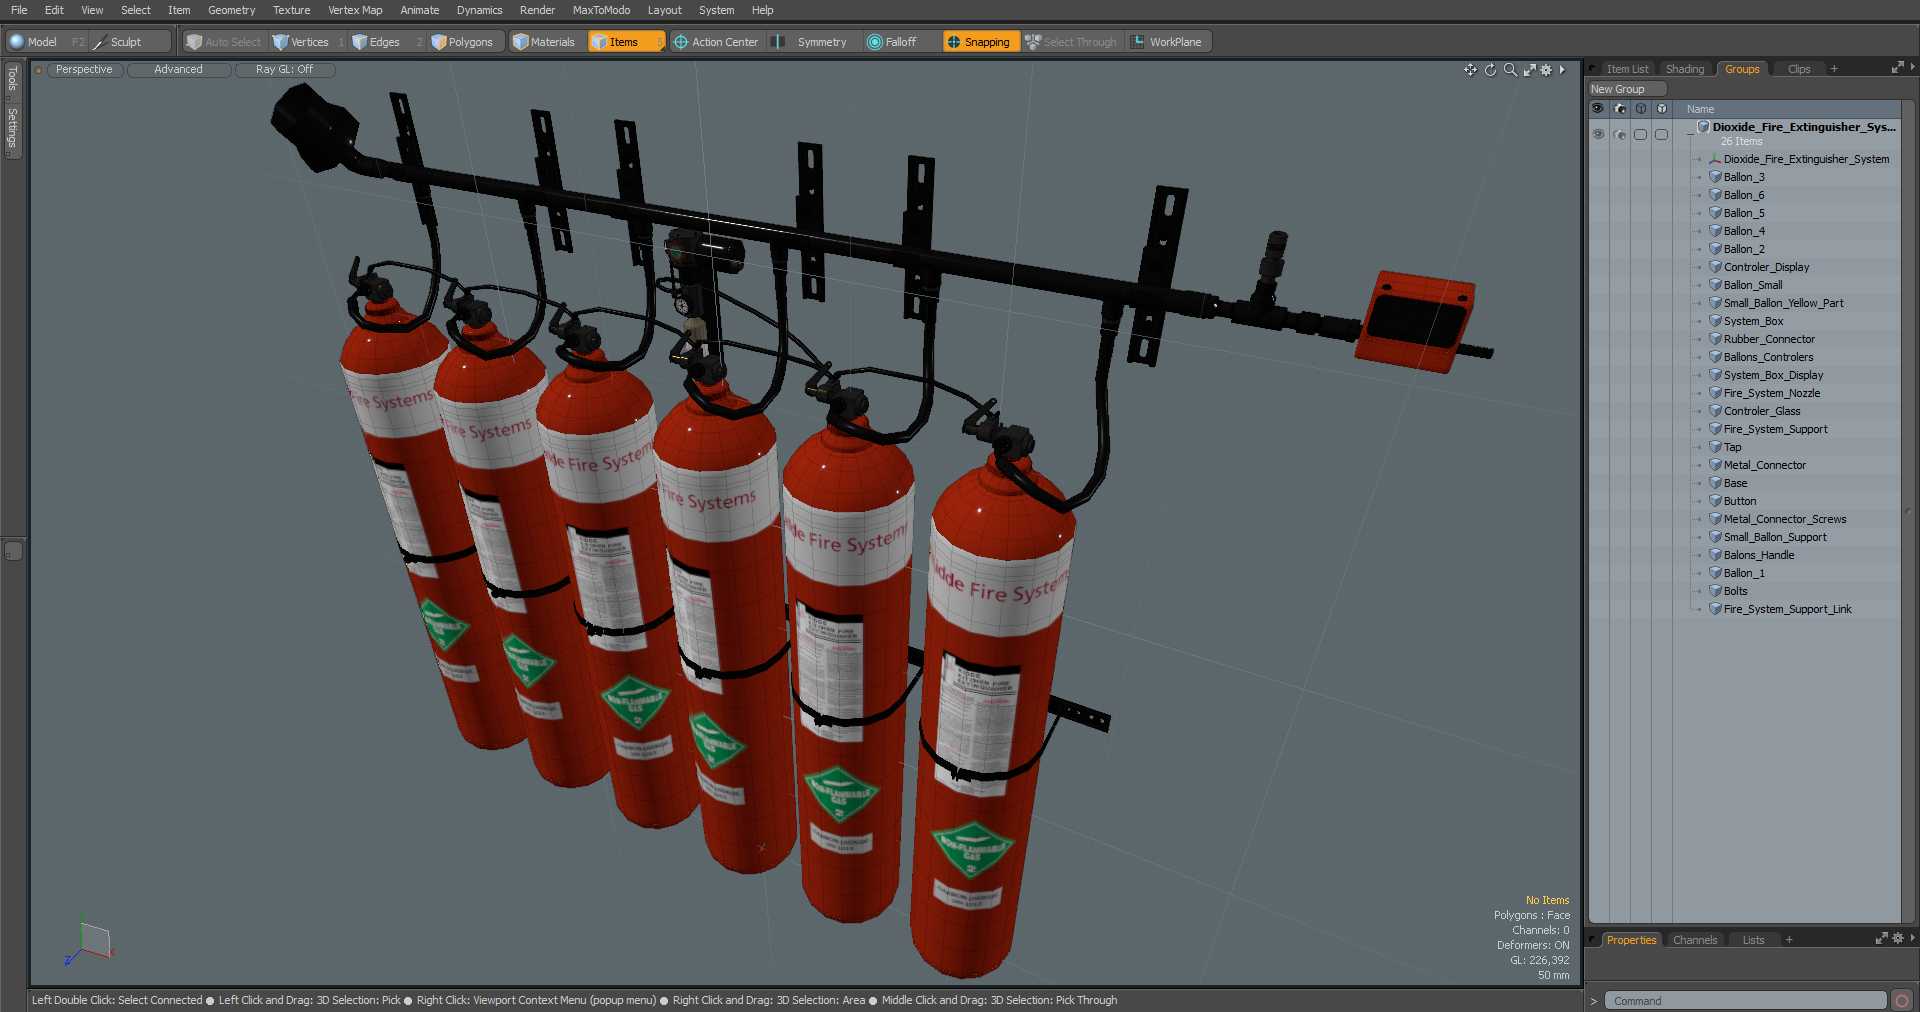The height and width of the screenshot is (1012, 1920).
Task: Click the axis orientation gizmo in viewport
Action: pyautogui.click(x=90, y=943)
